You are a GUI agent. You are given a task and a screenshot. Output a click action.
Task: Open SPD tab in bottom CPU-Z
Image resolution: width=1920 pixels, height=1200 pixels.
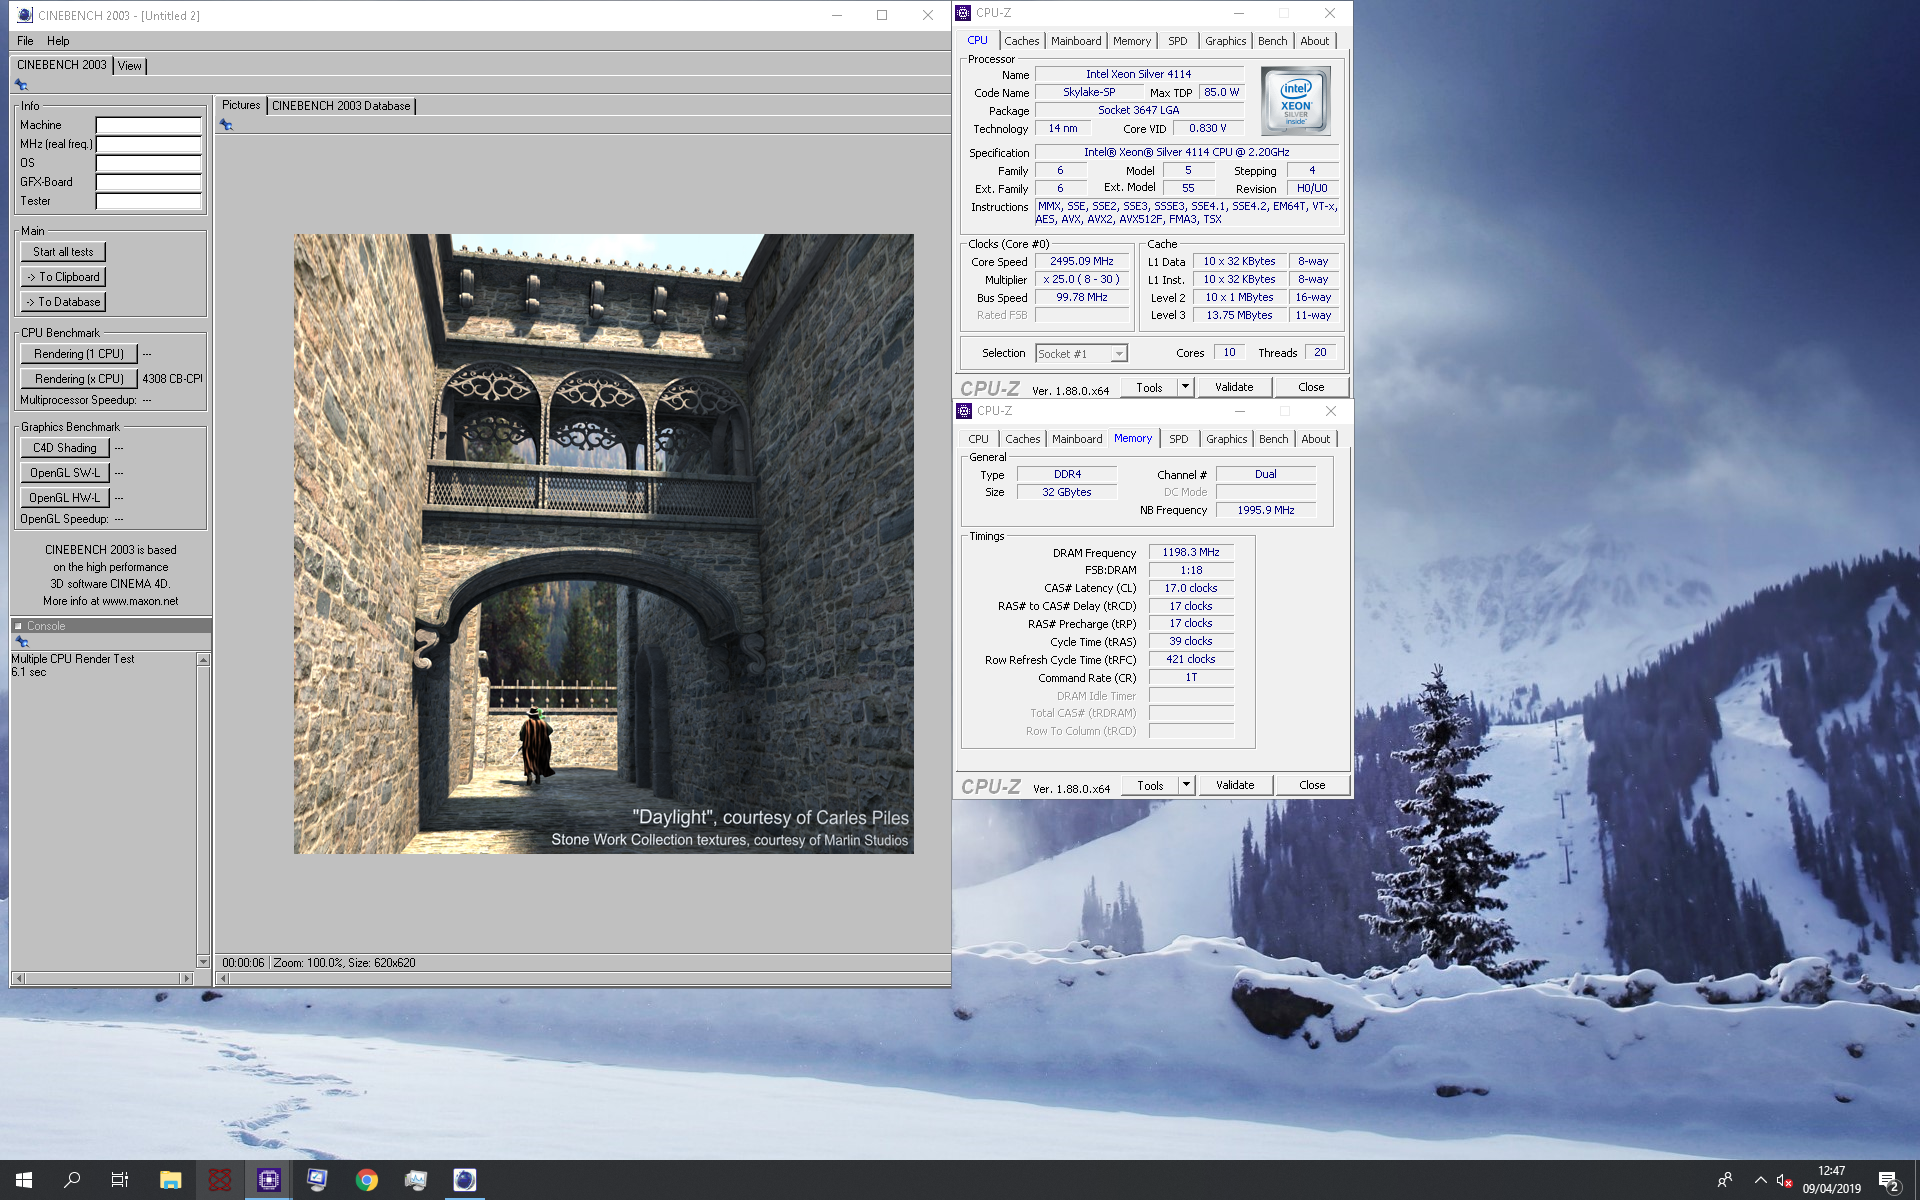pos(1179,439)
